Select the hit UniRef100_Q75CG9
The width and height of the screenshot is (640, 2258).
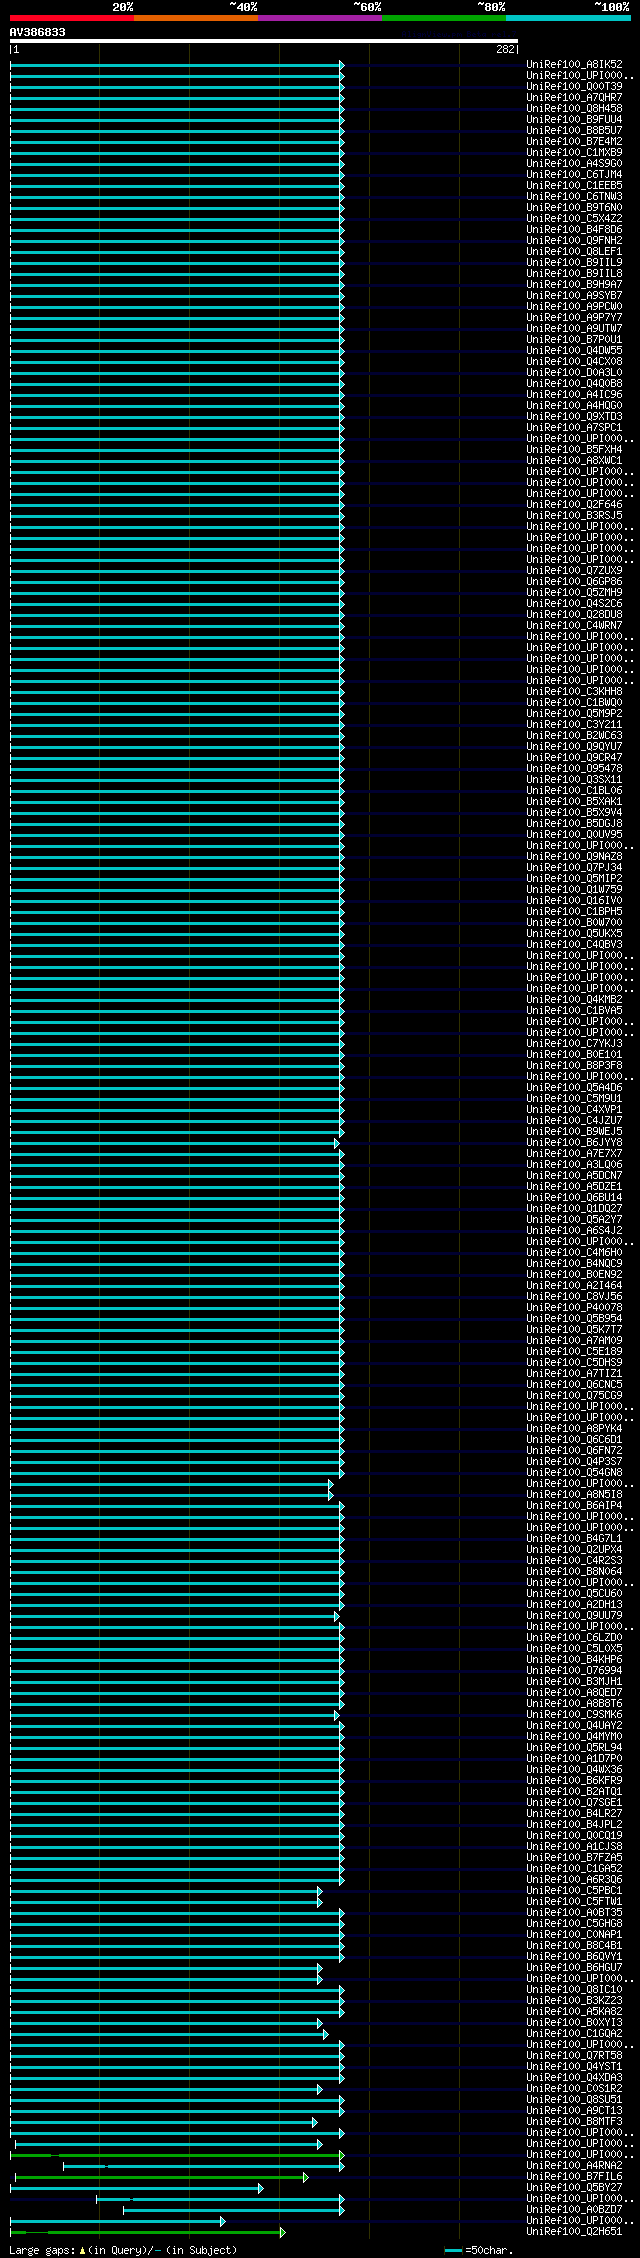pos(574,1396)
